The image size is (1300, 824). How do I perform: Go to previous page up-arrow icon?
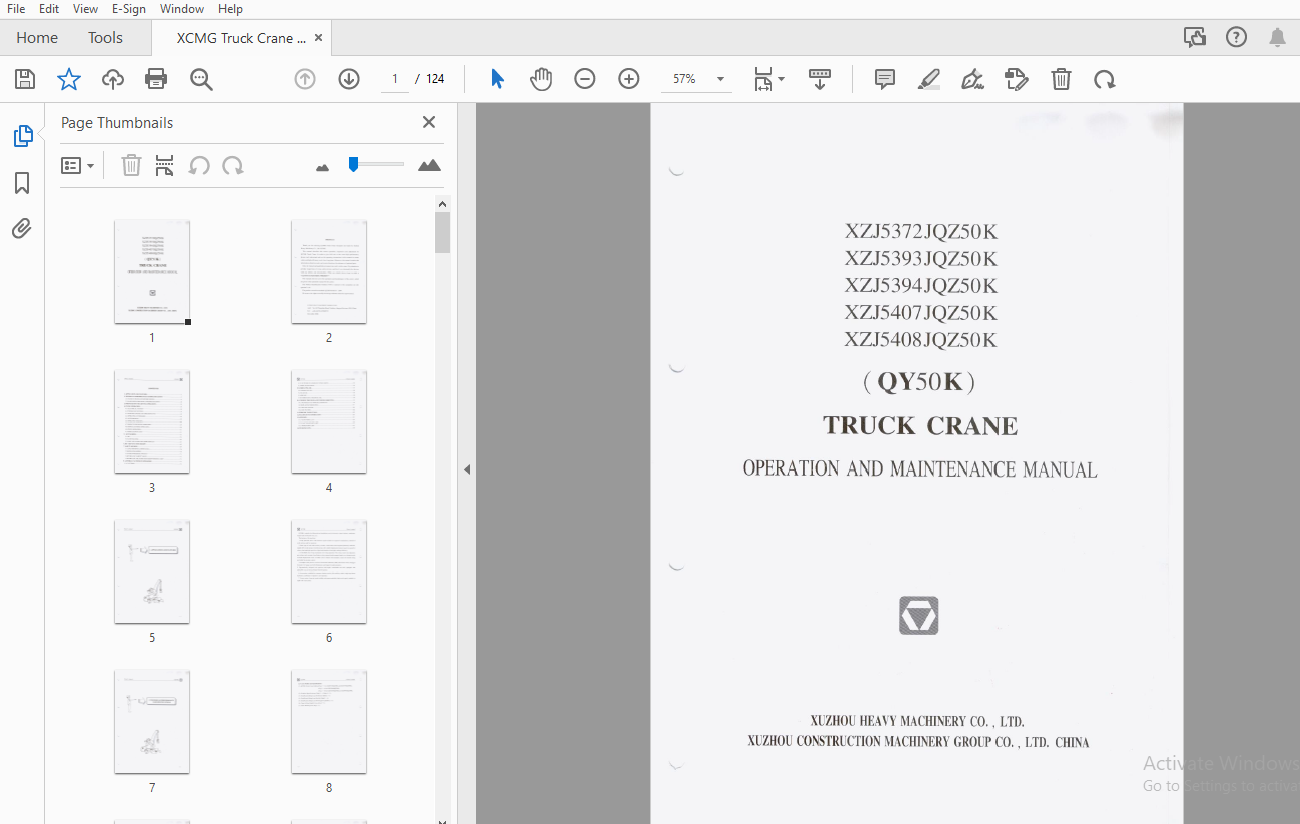(x=305, y=79)
